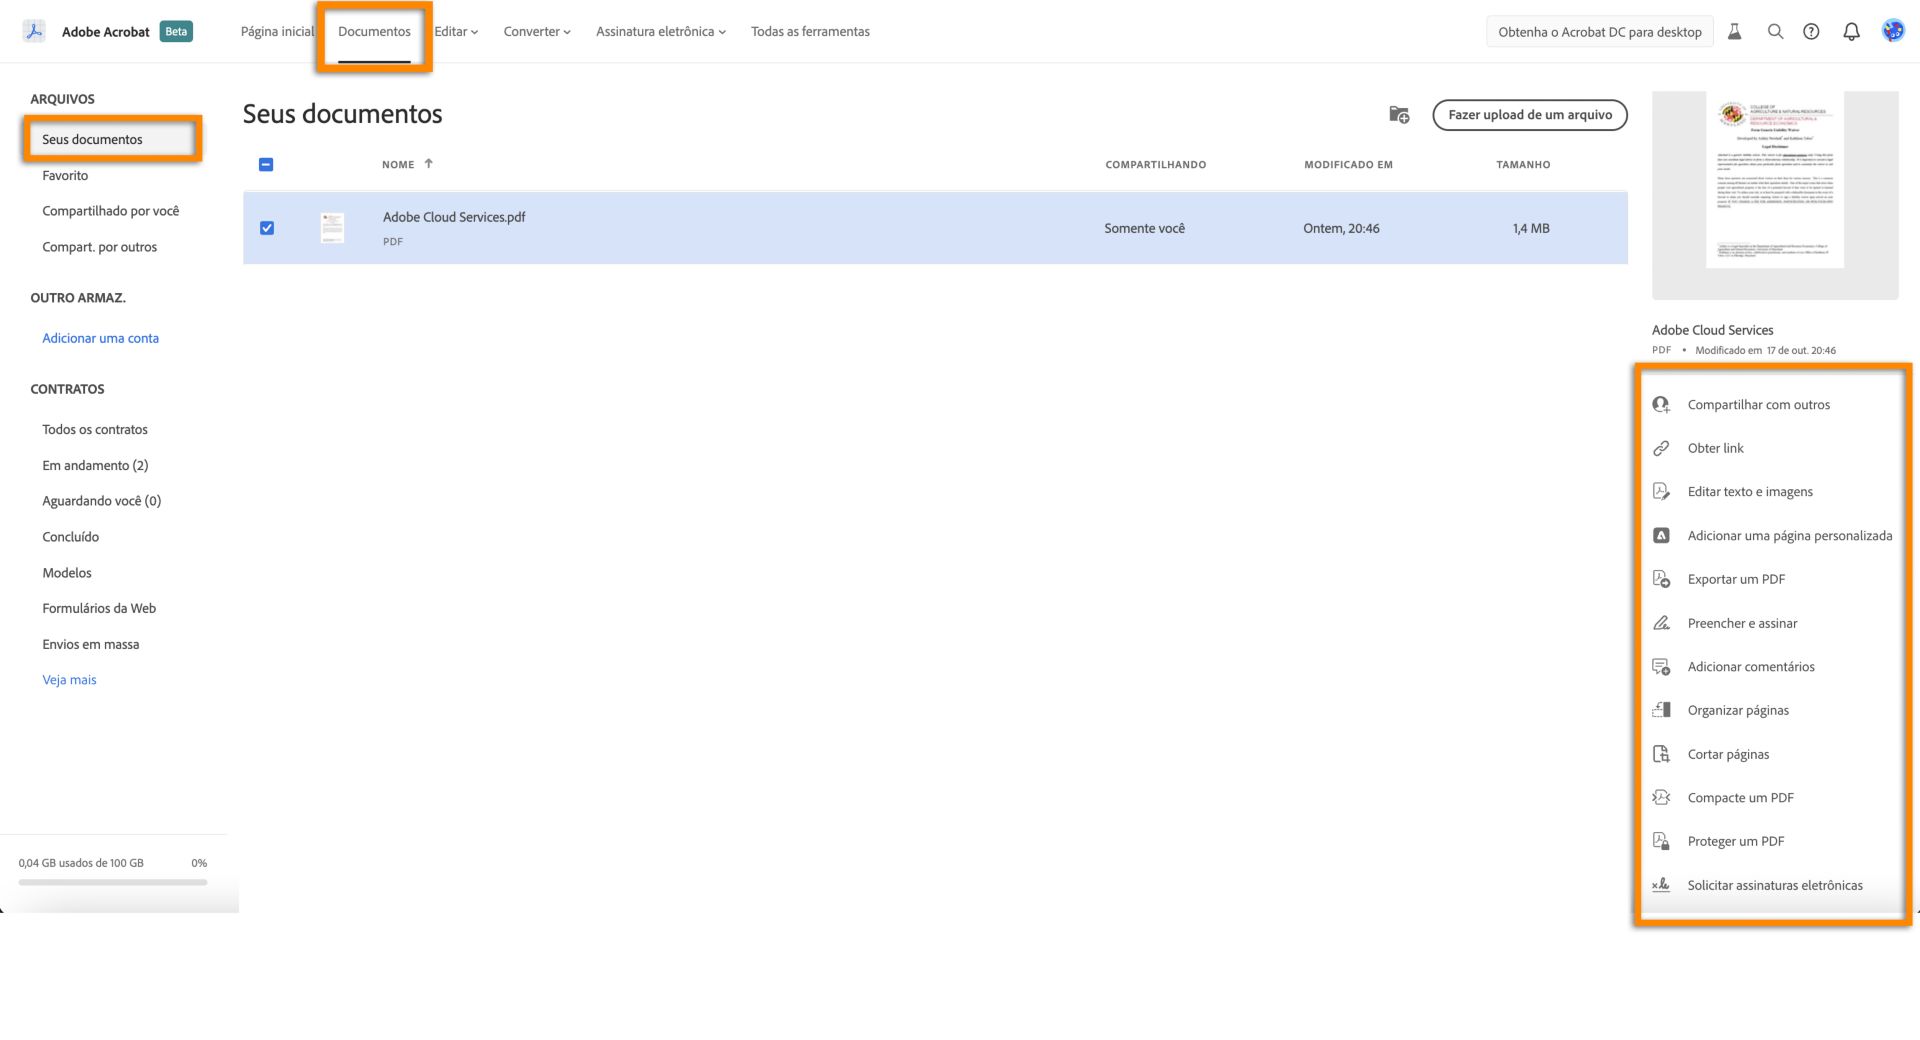Expand the Converter dropdown menu

537,32
